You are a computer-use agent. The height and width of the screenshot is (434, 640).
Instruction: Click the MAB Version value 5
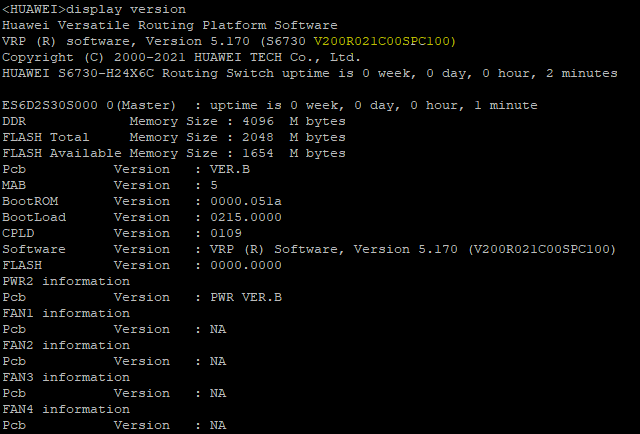[x=214, y=185]
